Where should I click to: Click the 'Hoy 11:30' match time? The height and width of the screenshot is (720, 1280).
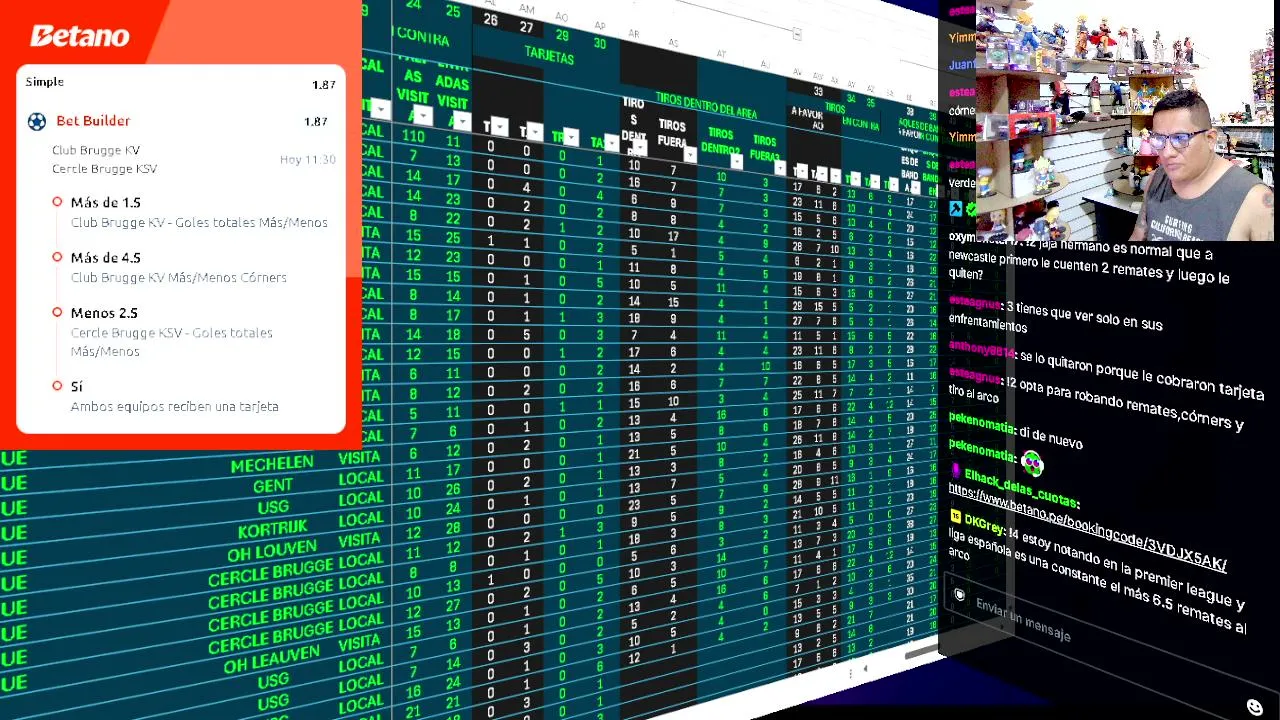click(307, 160)
